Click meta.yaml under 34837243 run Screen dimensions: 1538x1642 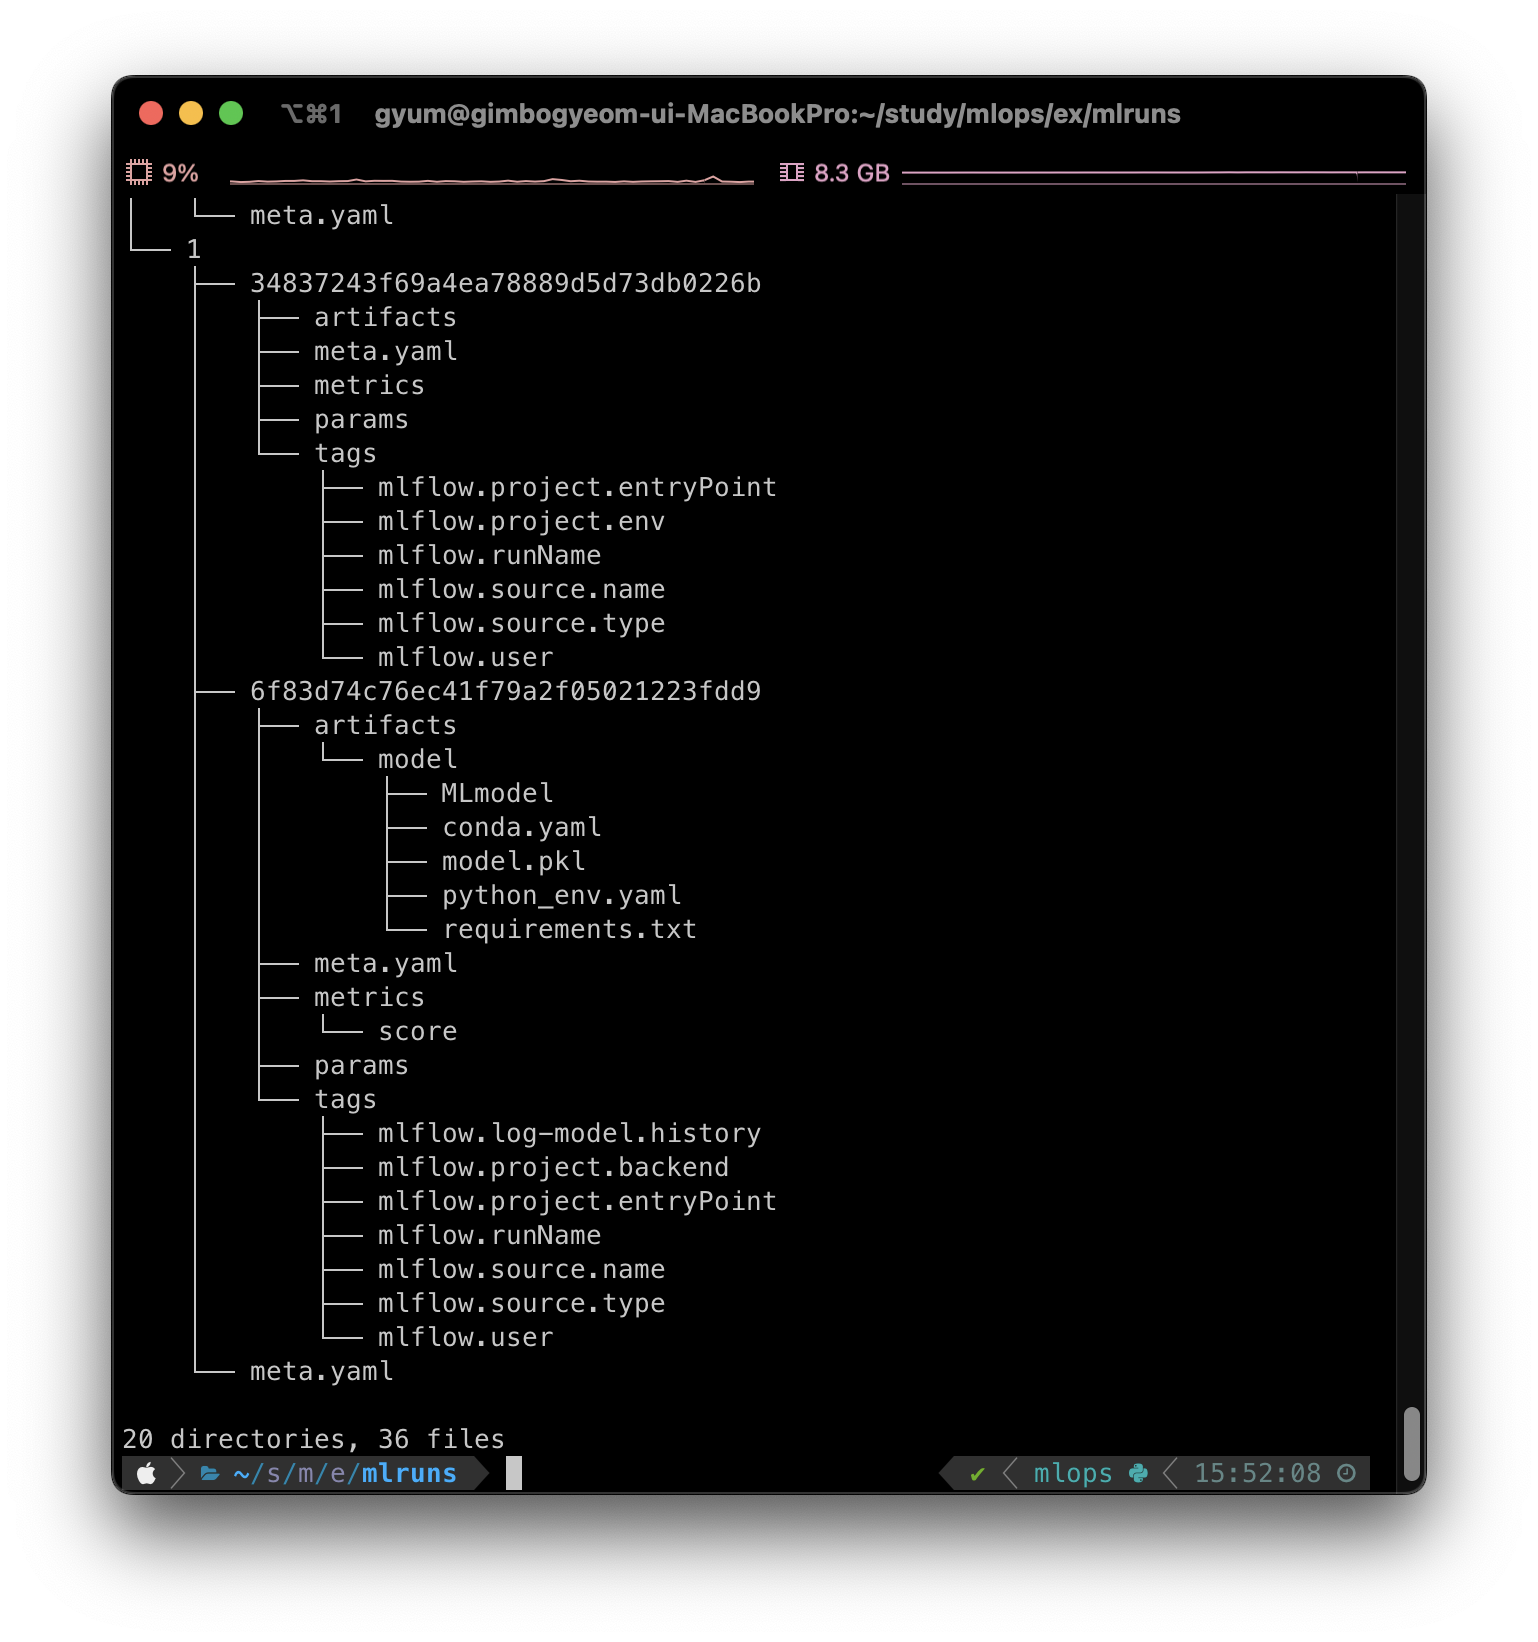coord(386,351)
